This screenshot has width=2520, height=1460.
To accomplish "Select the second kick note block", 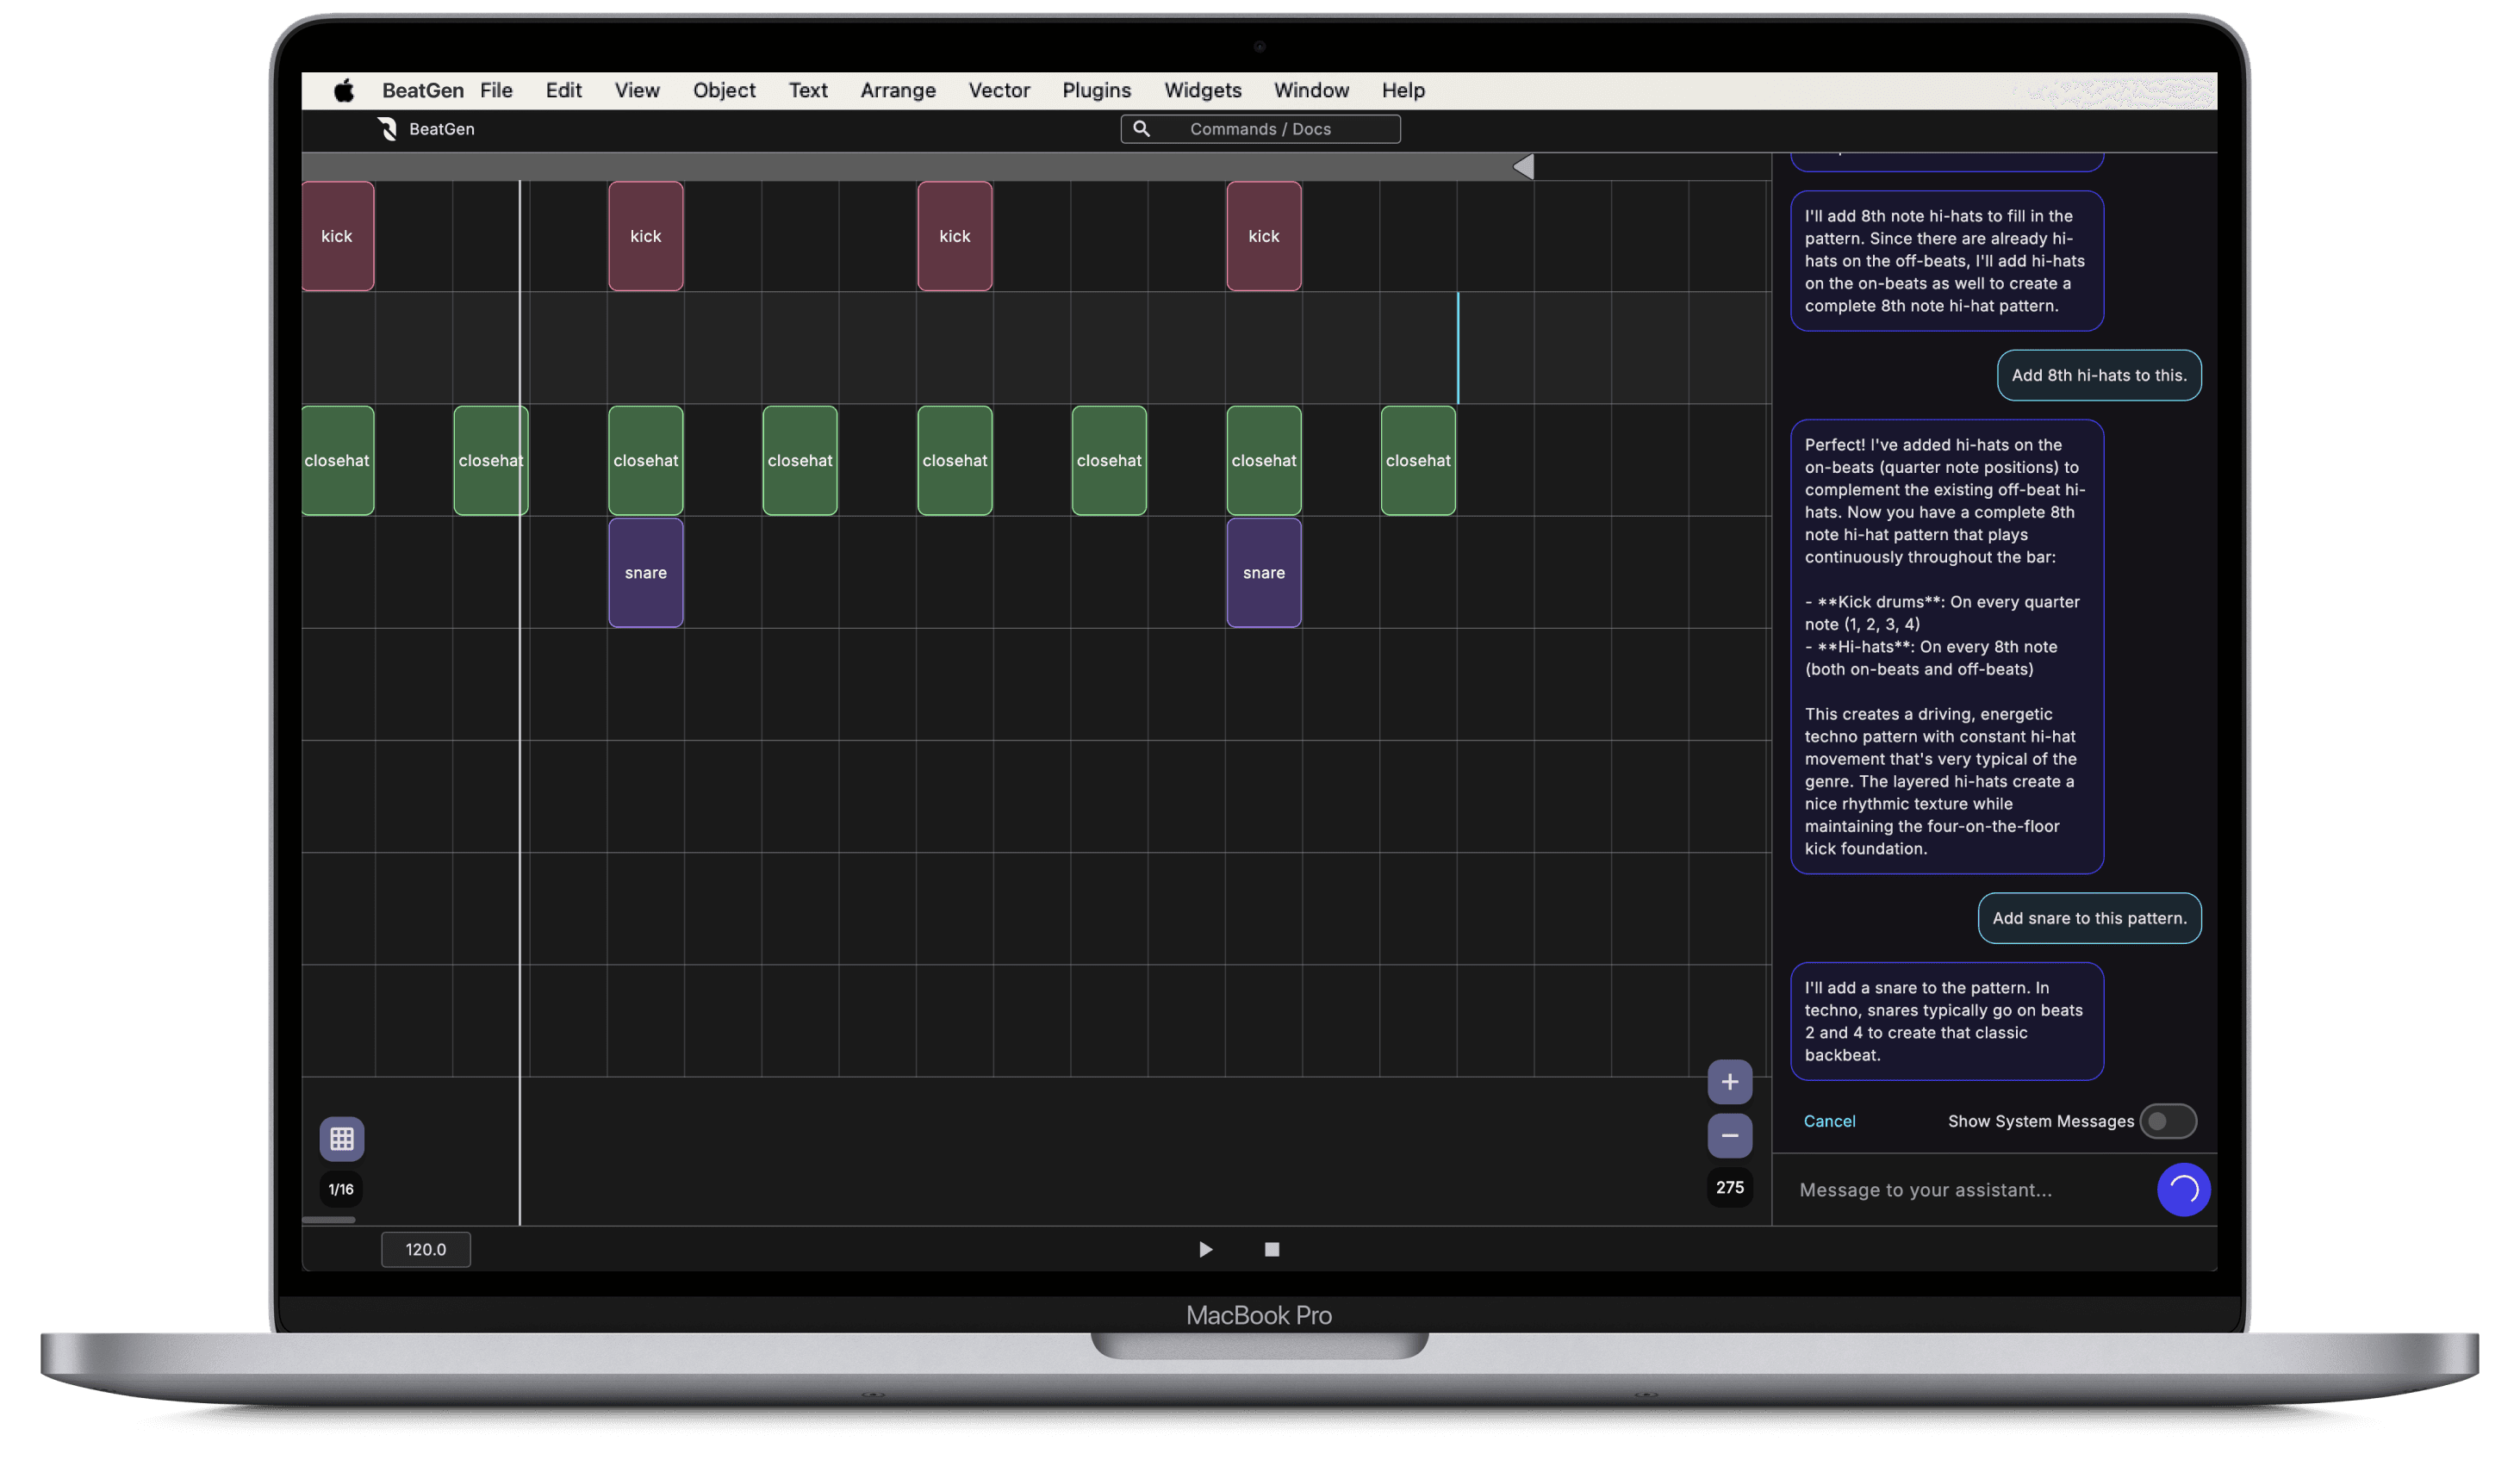I will click(x=646, y=236).
